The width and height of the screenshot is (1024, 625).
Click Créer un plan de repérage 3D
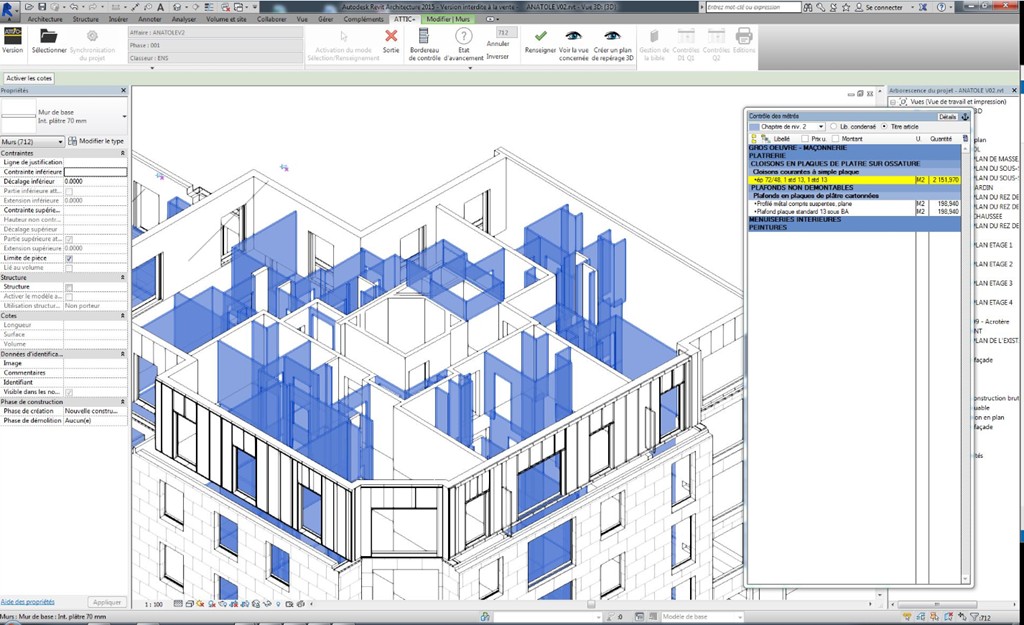pyautogui.click(x=613, y=37)
